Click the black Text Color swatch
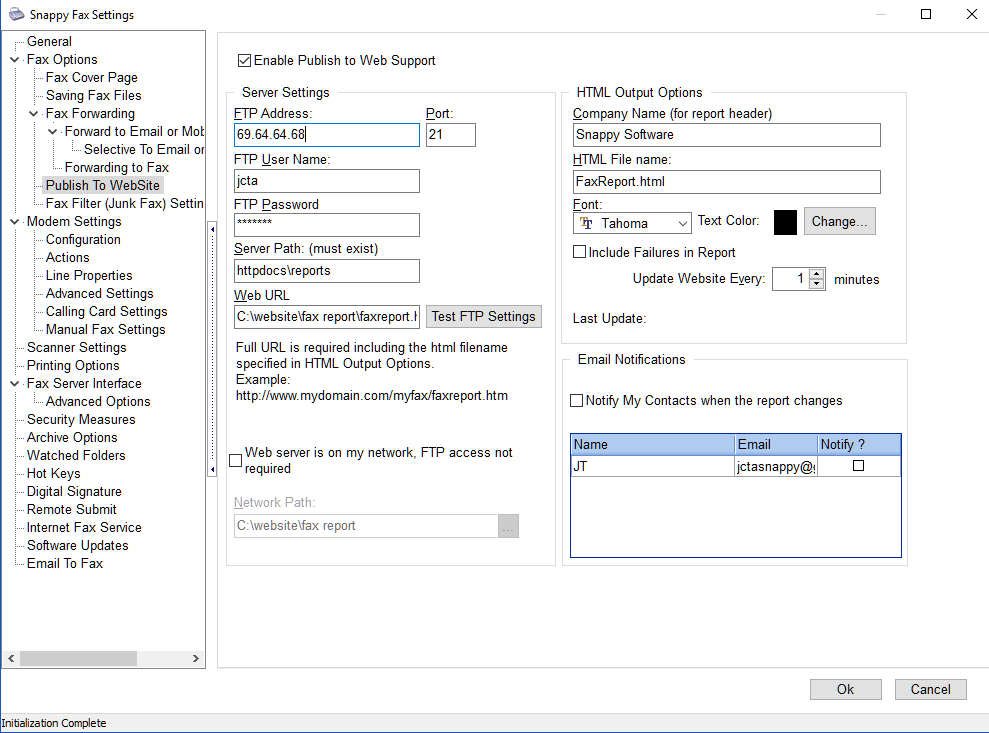 [x=785, y=222]
